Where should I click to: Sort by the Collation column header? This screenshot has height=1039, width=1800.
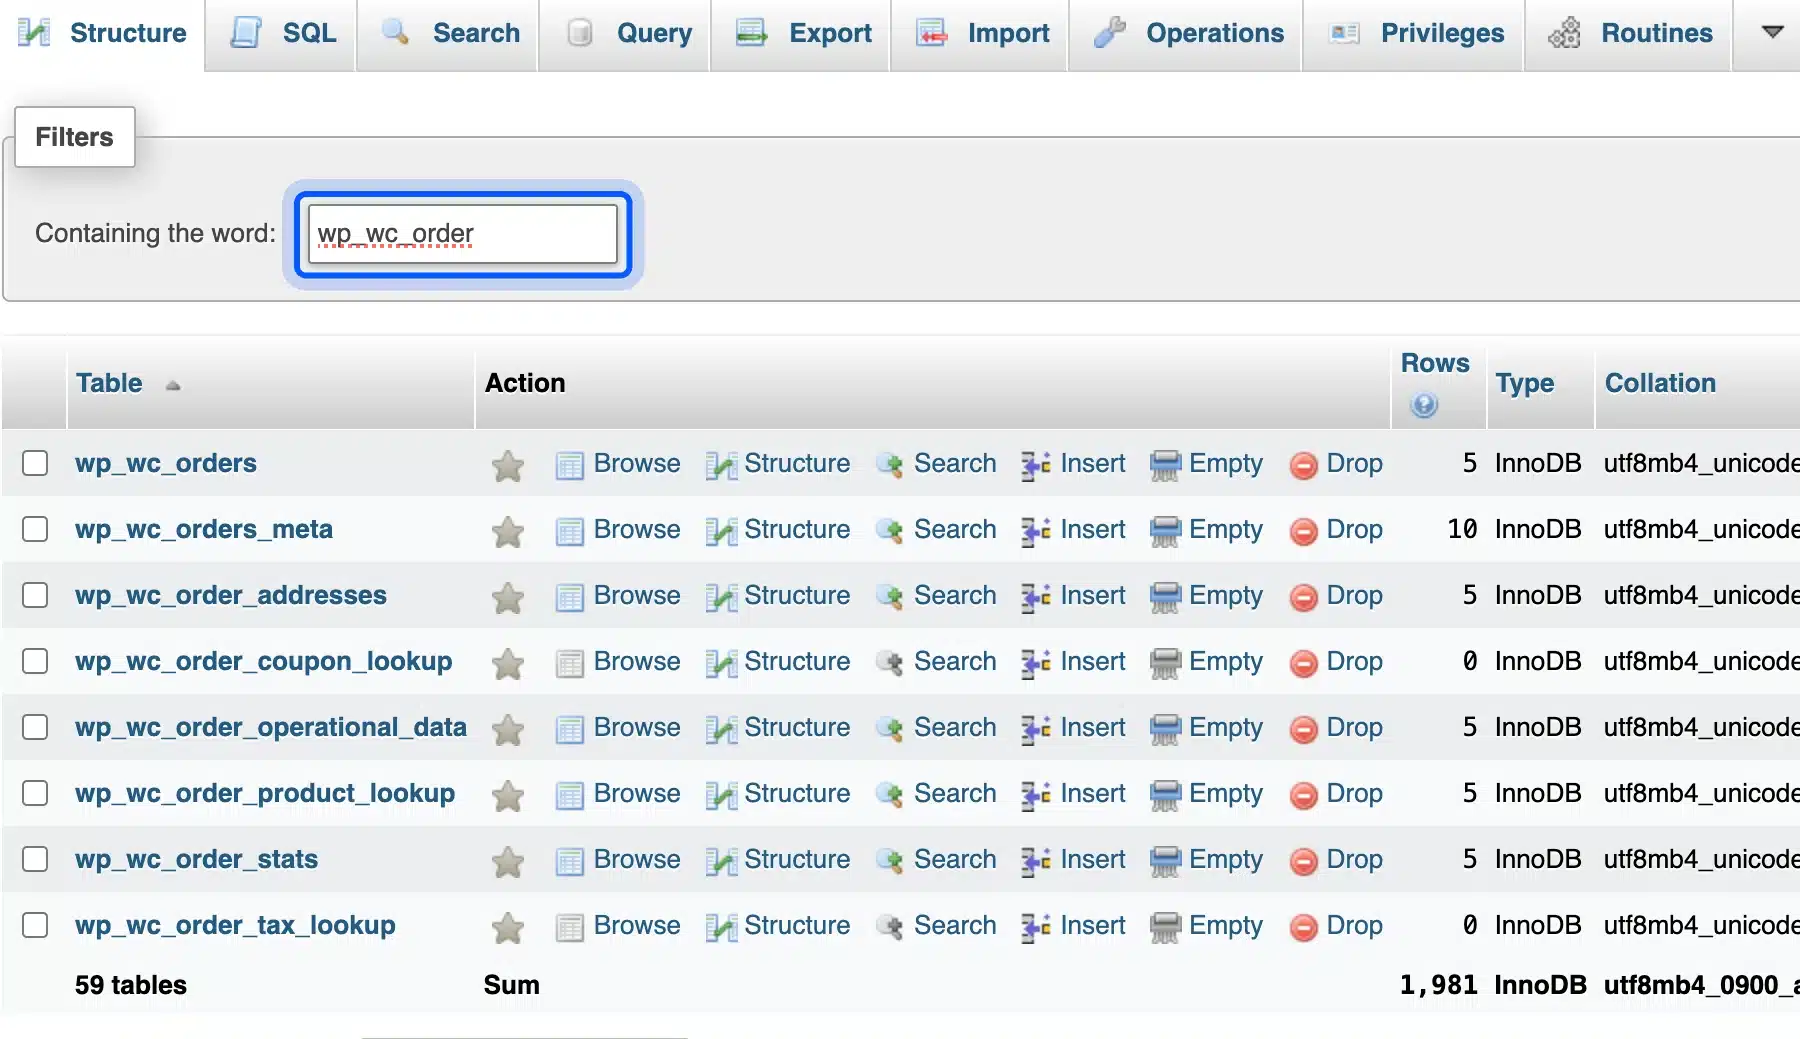click(x=1660, y=383)
